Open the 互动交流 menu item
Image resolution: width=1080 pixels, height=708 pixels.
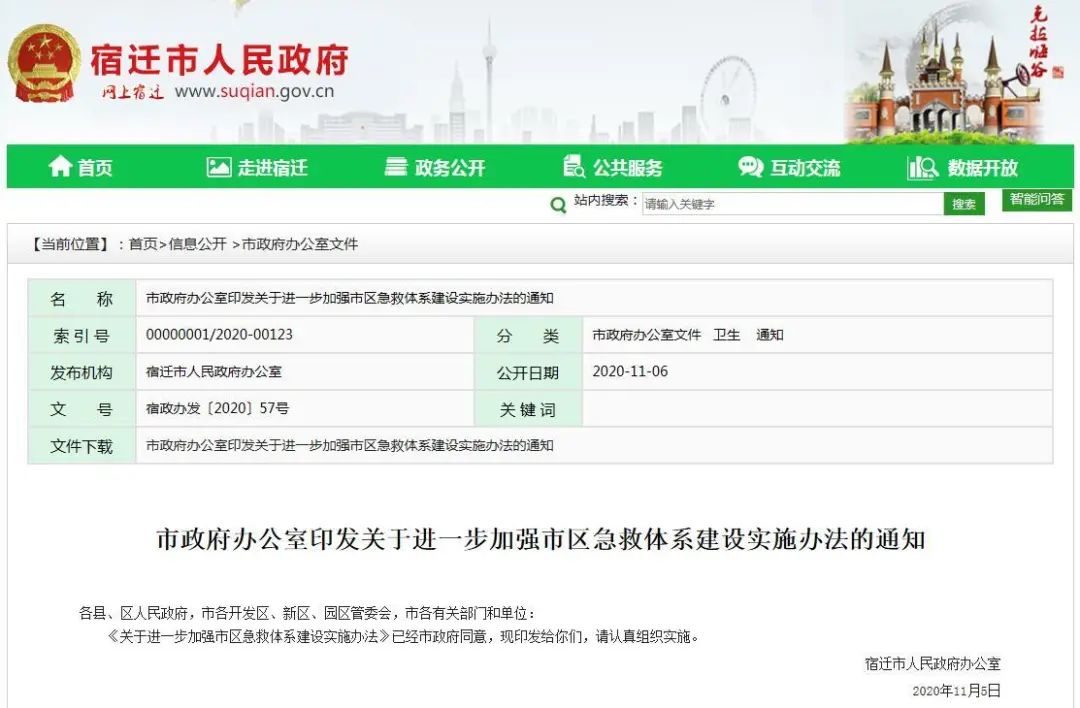pyautogui.click(x=805, y=167)
